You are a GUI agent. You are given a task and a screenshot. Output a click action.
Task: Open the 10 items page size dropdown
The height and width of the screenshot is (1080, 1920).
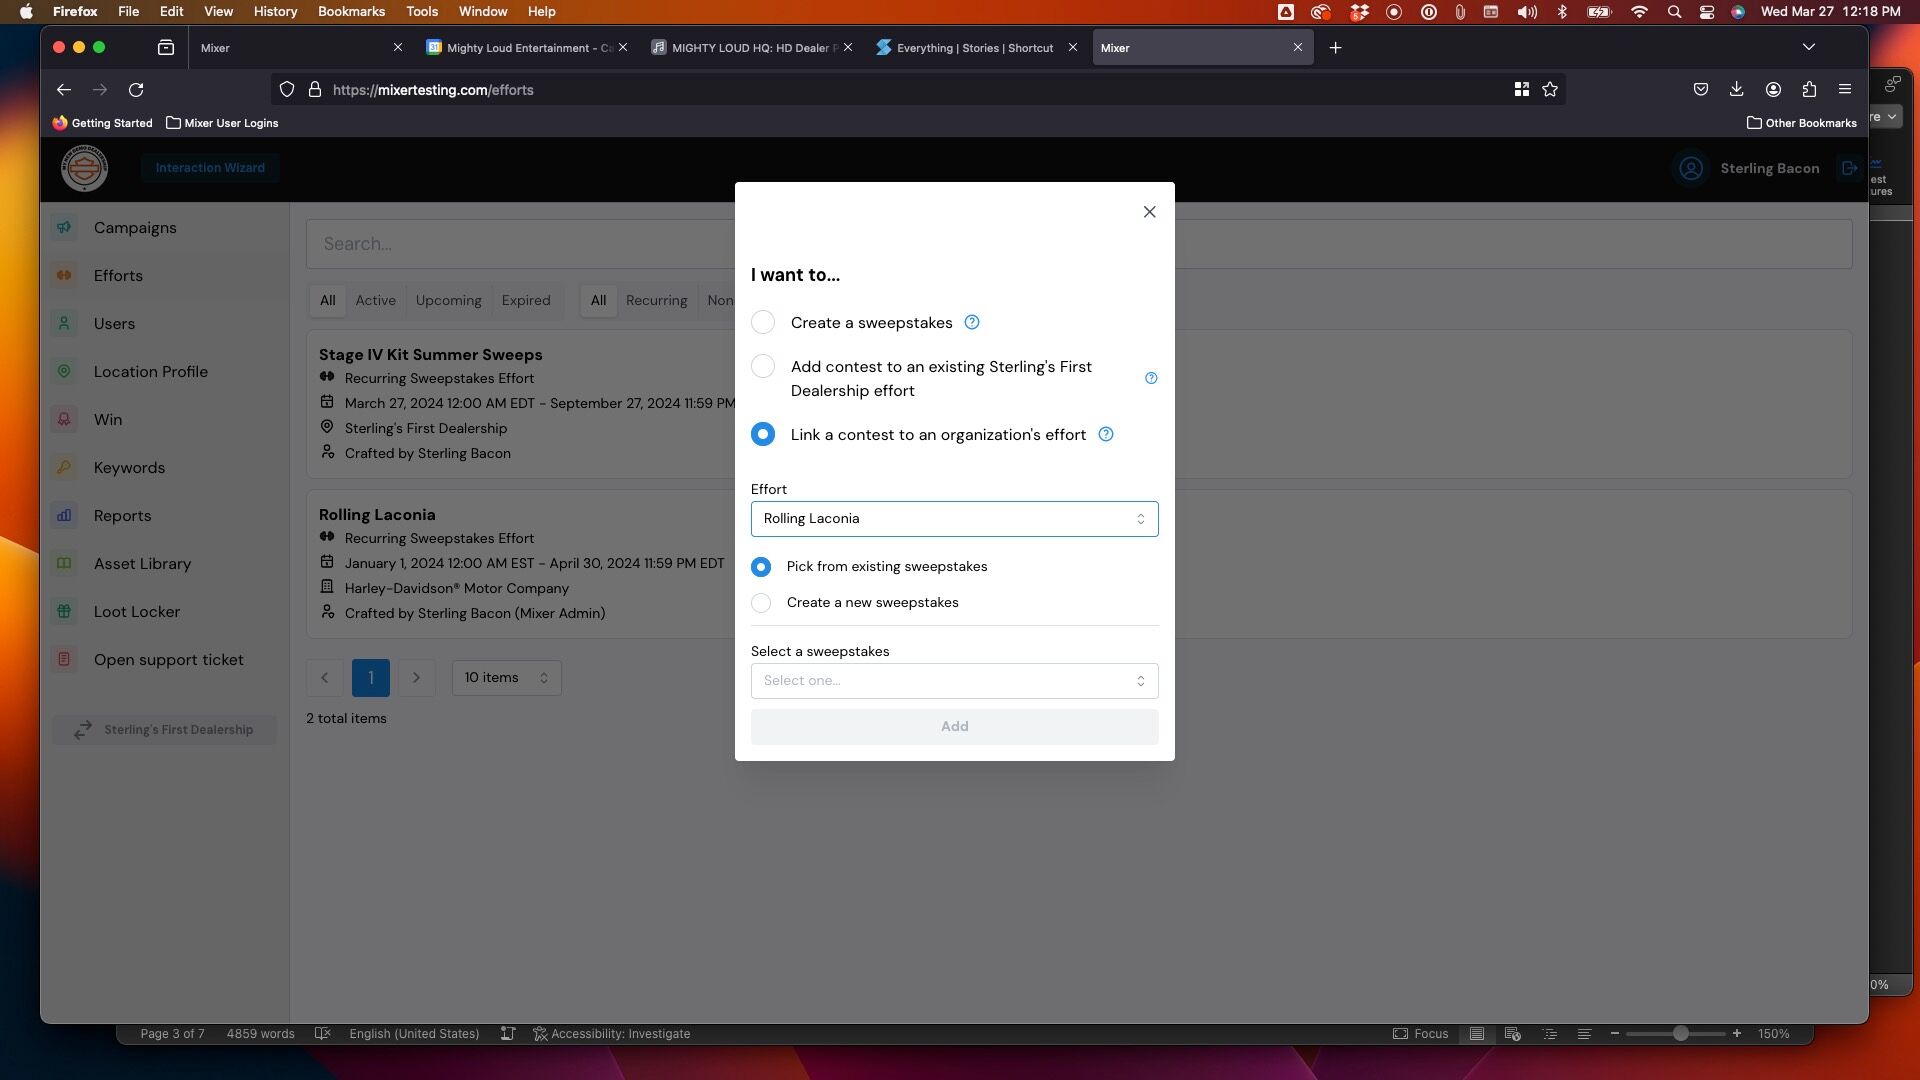(506, 678)
